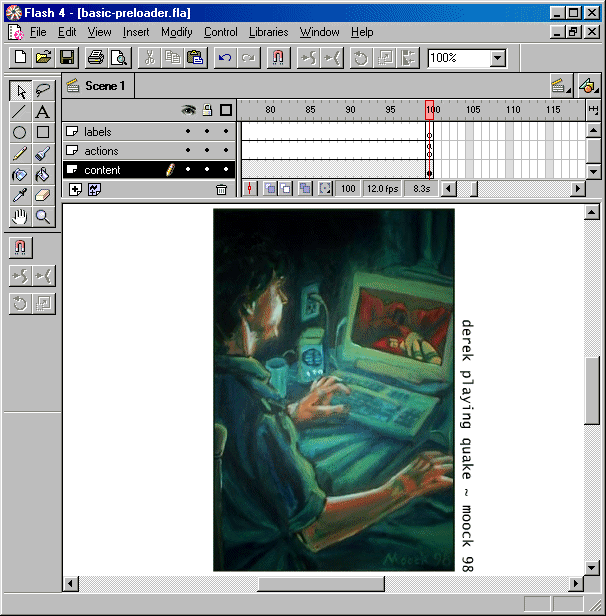
Task: Click the Save toolbar icon
Action: 67,58
